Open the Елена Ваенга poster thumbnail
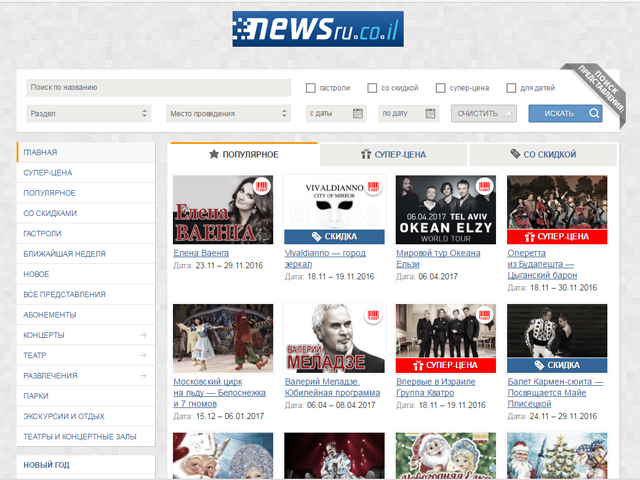Image resolution: width=640 pixels, height=480 pixels. [223, 210]
